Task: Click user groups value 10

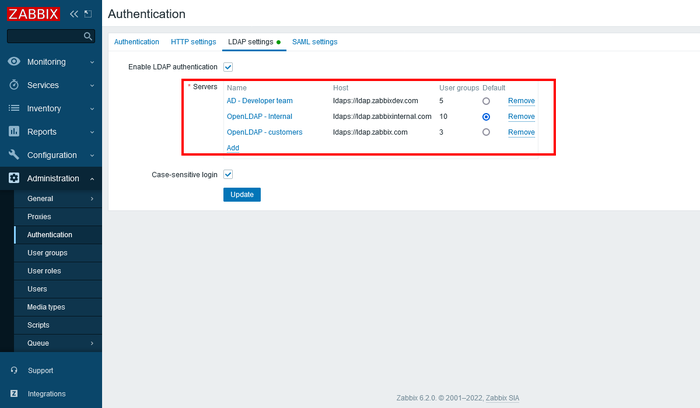Action: point(443,117)
